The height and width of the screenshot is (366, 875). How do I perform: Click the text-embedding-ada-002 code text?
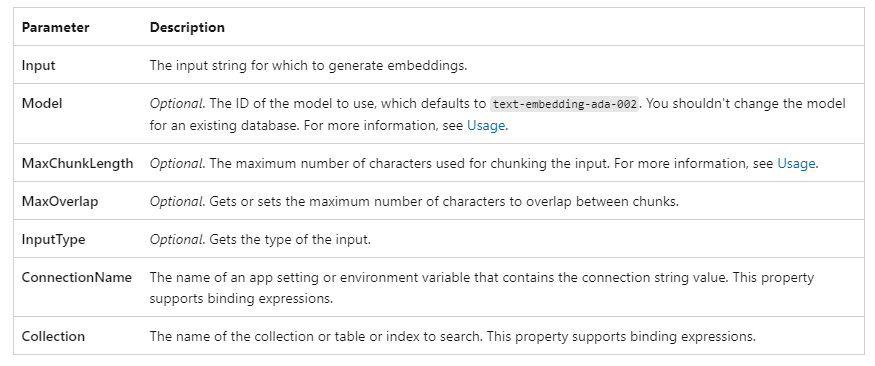pyautogui.click(x=564, y=104)
